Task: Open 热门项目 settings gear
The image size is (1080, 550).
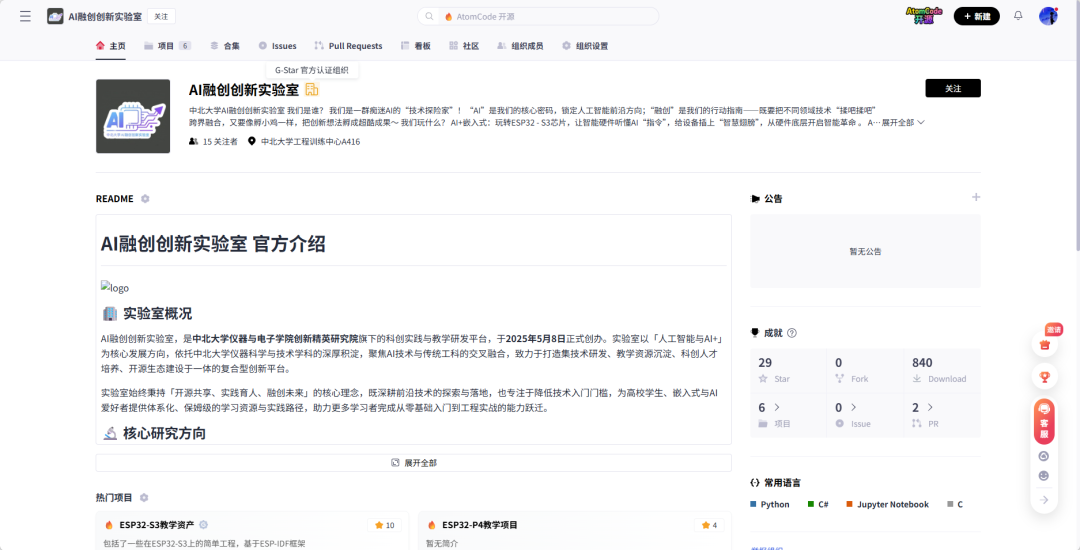Action: click(143, 498)
